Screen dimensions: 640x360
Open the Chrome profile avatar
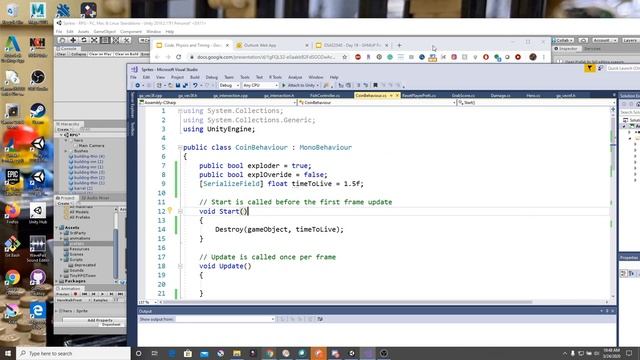coord(533,57)
